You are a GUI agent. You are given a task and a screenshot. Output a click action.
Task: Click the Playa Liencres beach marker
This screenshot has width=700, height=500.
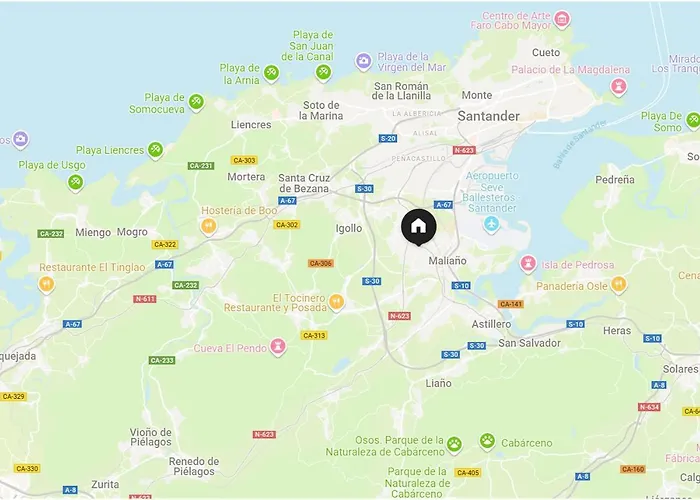155,150
